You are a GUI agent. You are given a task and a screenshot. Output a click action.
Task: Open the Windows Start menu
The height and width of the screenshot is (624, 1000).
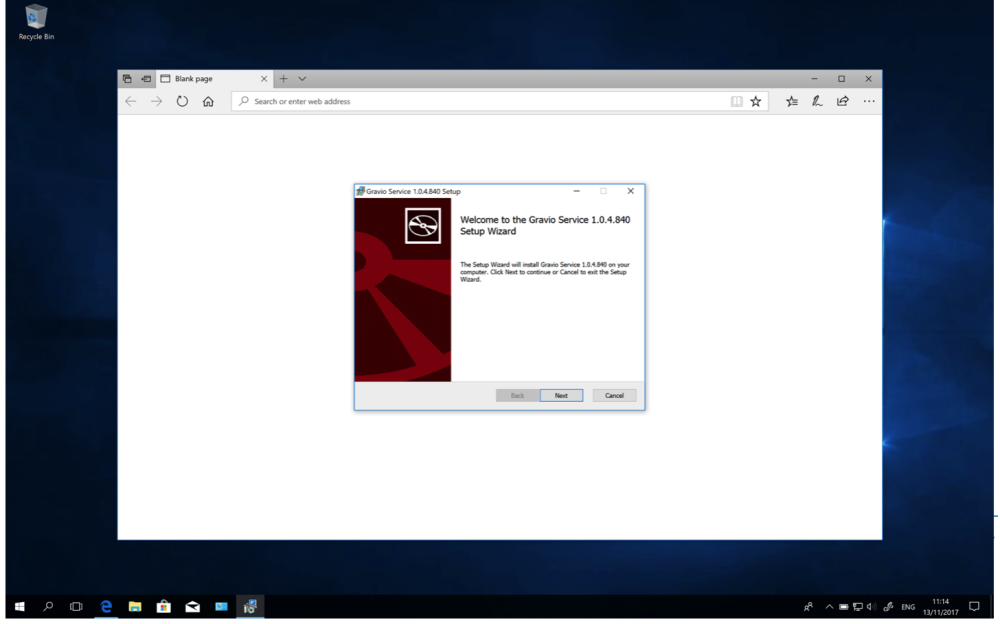click(x=19, y=607)
